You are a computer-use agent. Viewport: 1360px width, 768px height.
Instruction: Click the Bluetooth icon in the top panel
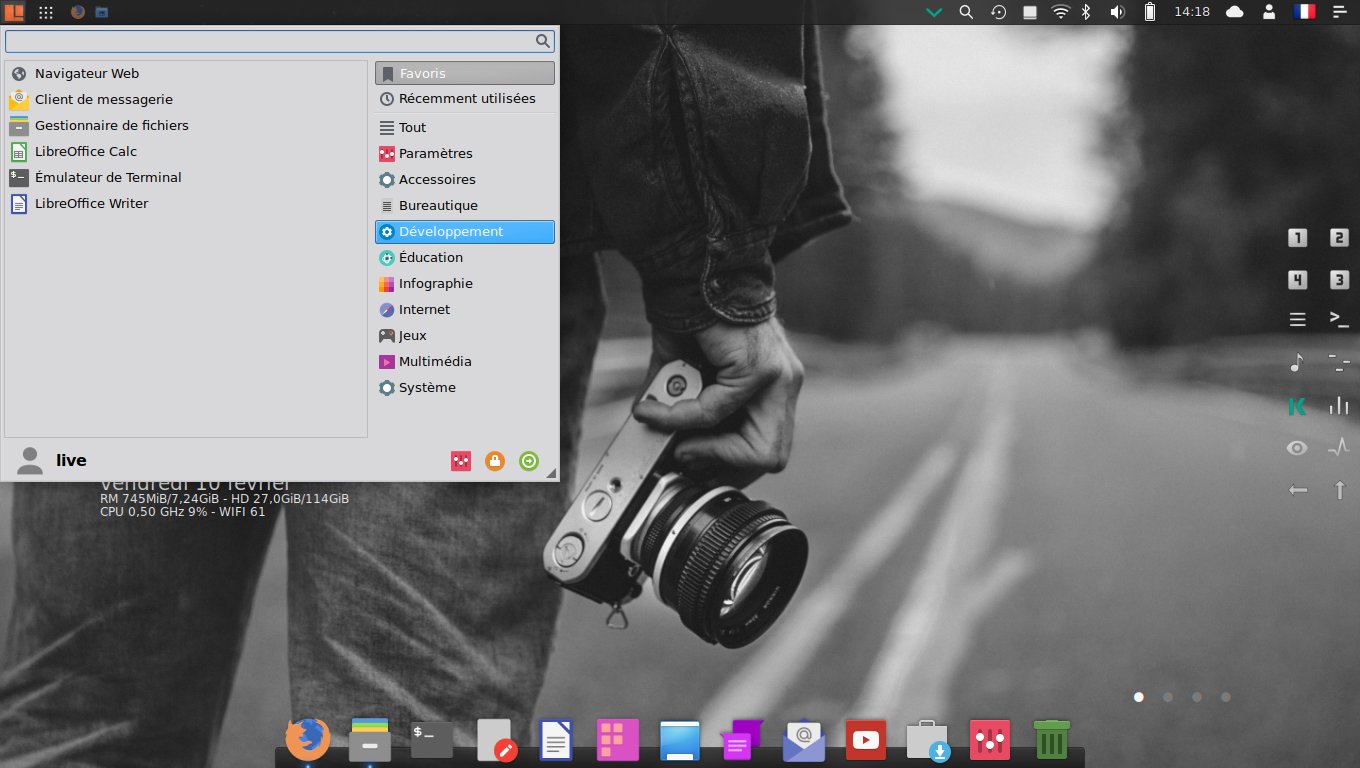pos(1087,12)
